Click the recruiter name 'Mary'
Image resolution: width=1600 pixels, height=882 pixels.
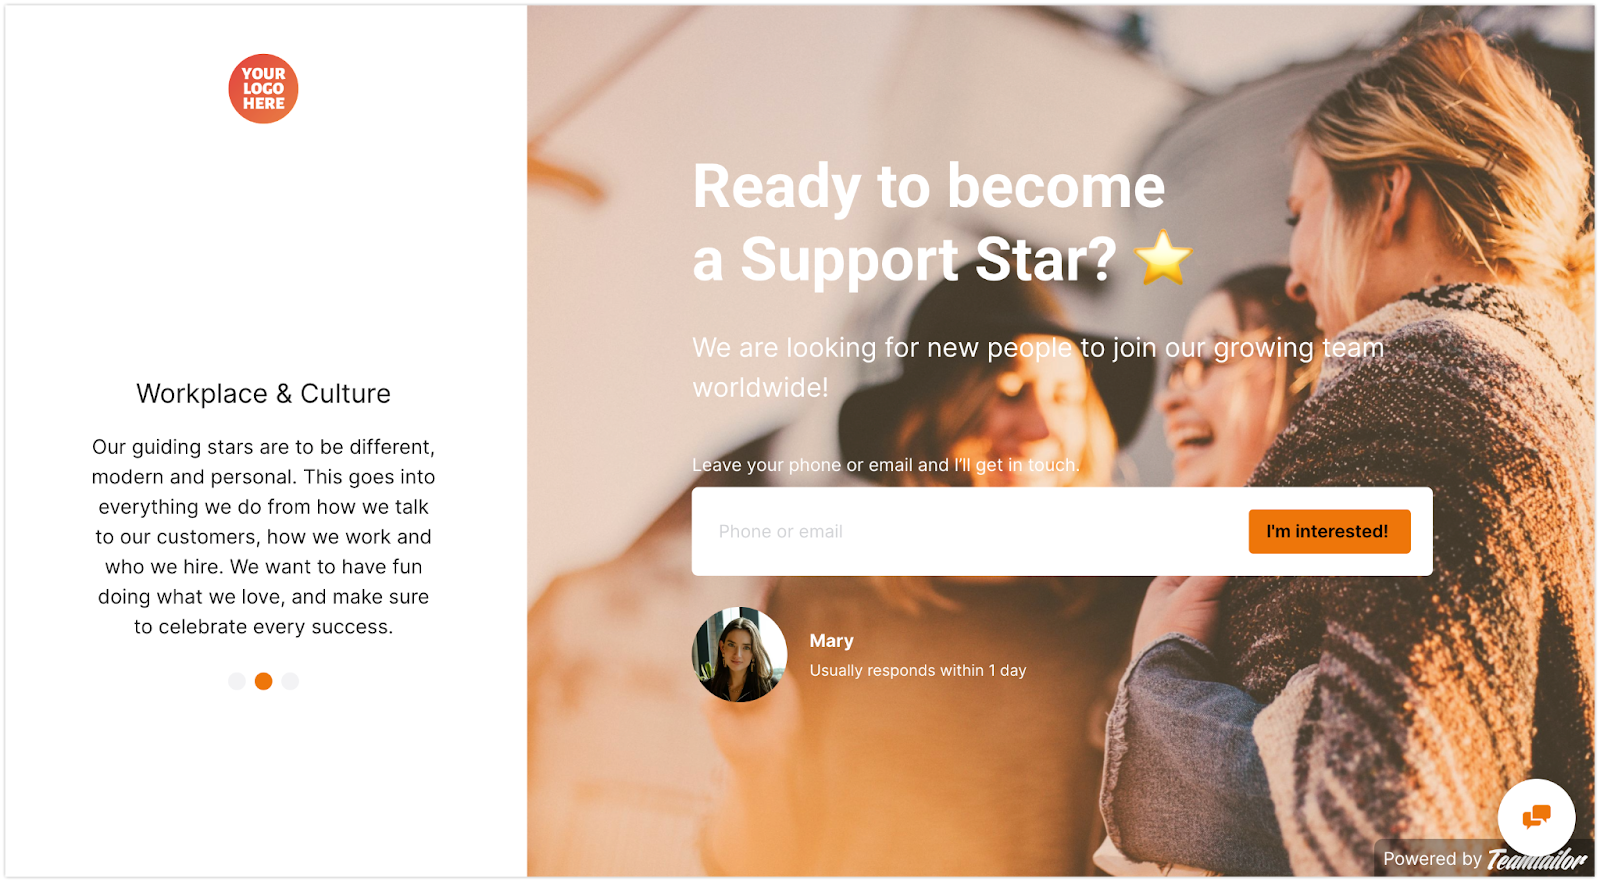pos(831,641)
